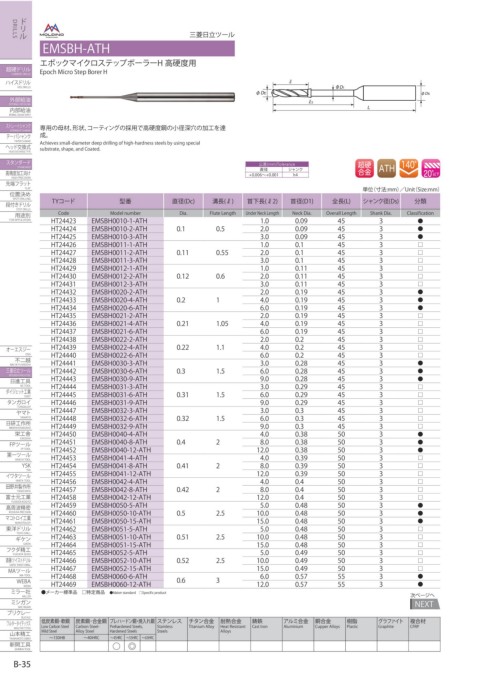Open the タンガロイ maker tab
This screenshot has width=480, height=679.
point(16,403)
